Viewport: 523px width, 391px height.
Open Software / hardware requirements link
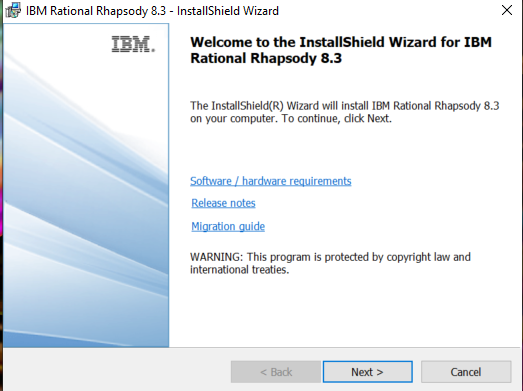coord(271,181)
